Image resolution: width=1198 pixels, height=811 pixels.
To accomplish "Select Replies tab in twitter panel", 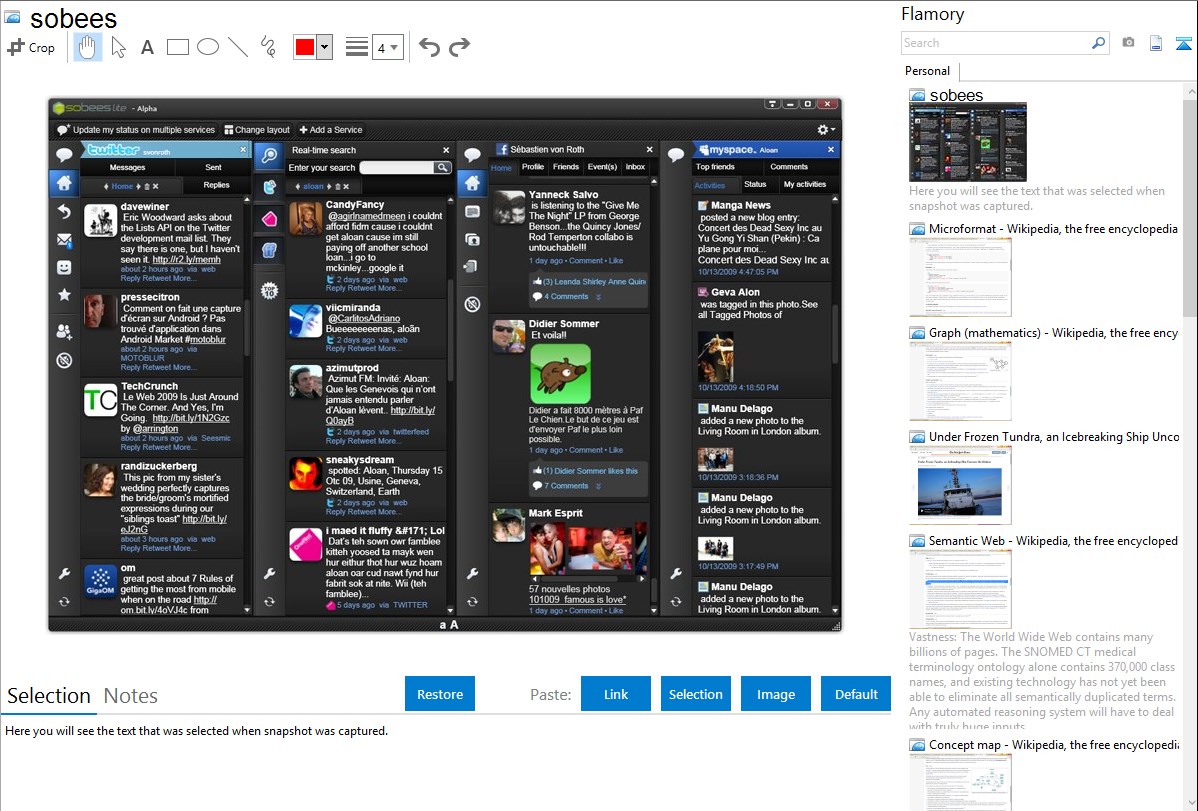I will 216,185.
